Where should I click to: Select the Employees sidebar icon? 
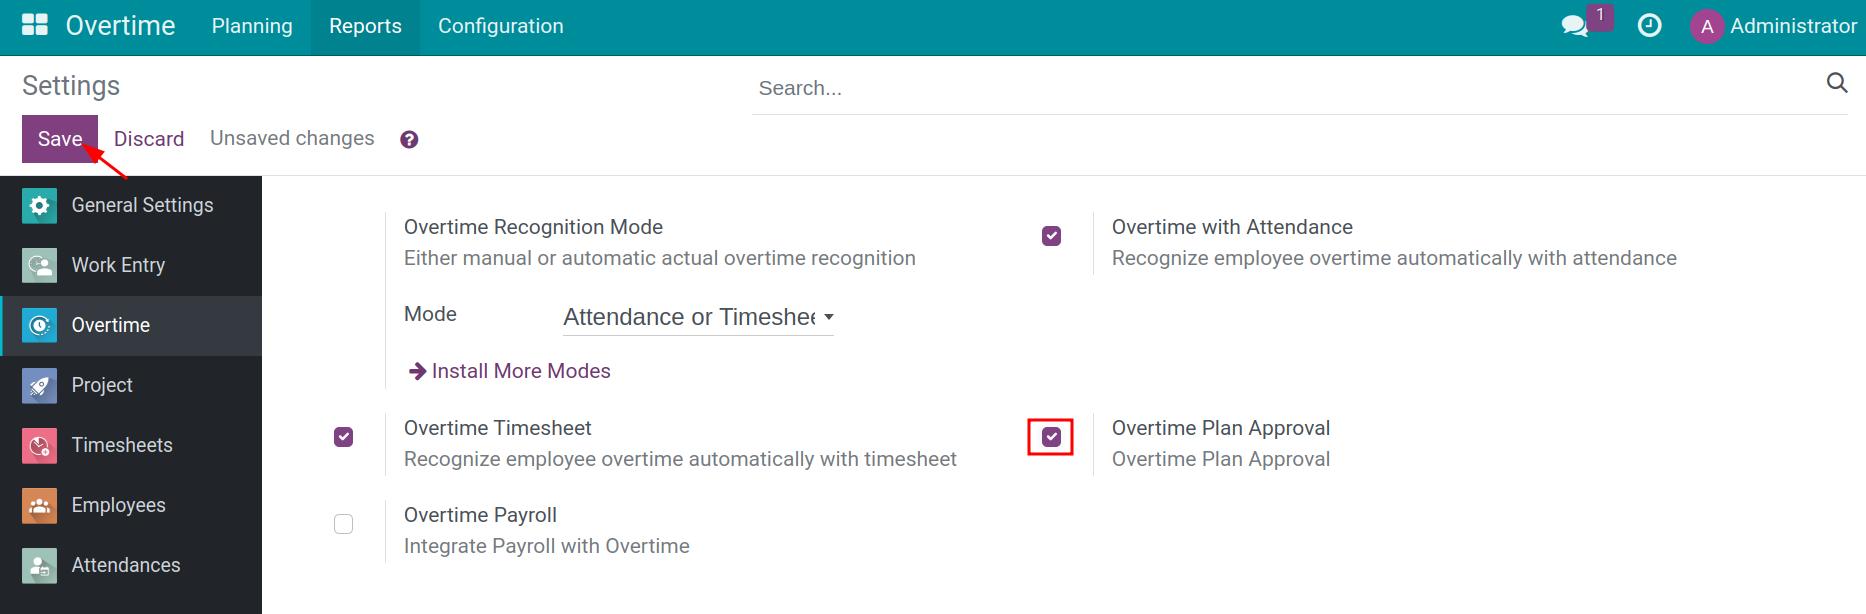(38, 505)
